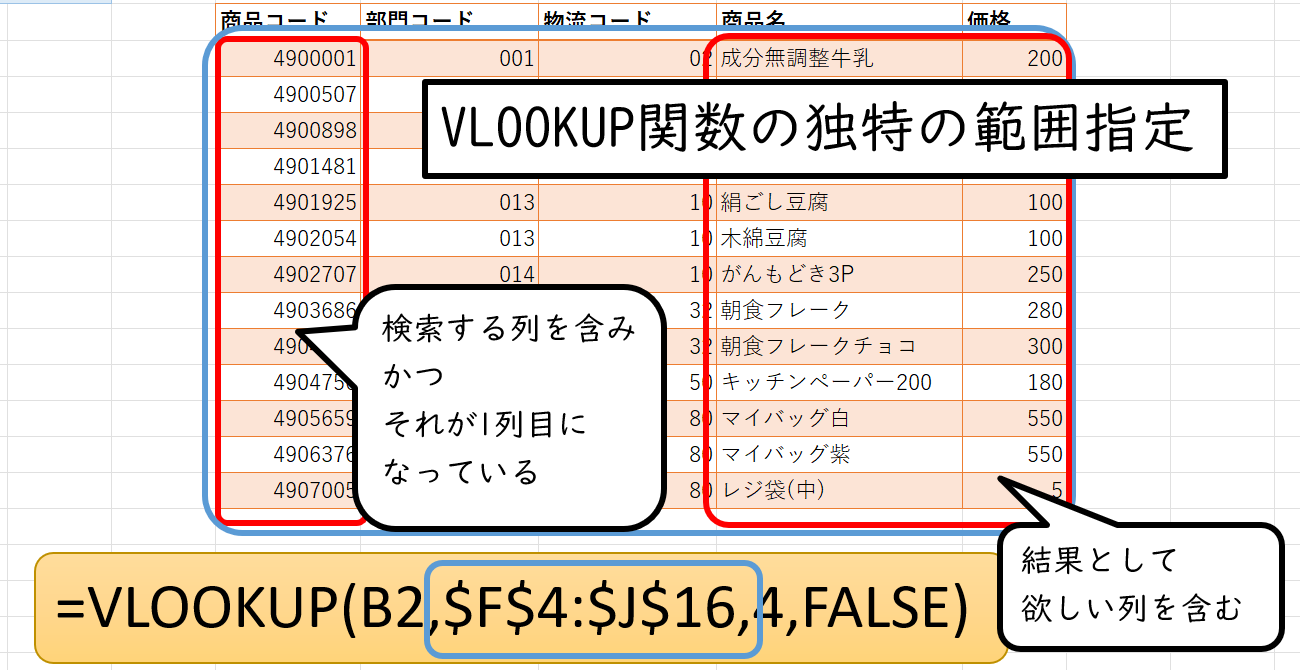The height and width of the screenshot is (670, 1300).
Task: Click price 550 in マイバッグ白 row
Action: (x=1014, y=418)
